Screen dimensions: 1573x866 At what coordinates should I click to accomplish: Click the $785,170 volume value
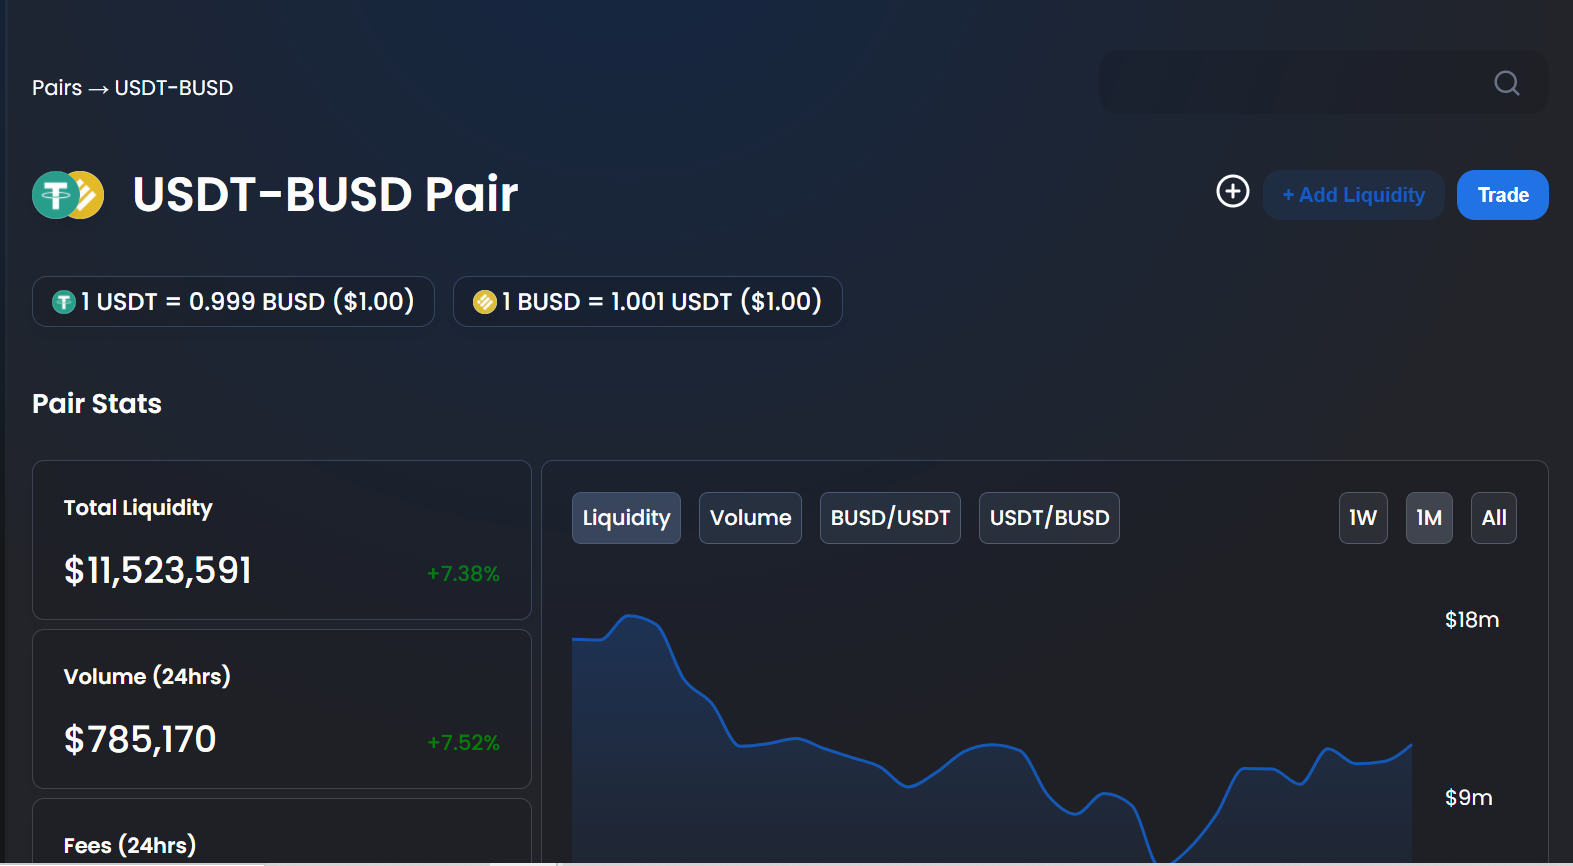(x=140, y=740)
